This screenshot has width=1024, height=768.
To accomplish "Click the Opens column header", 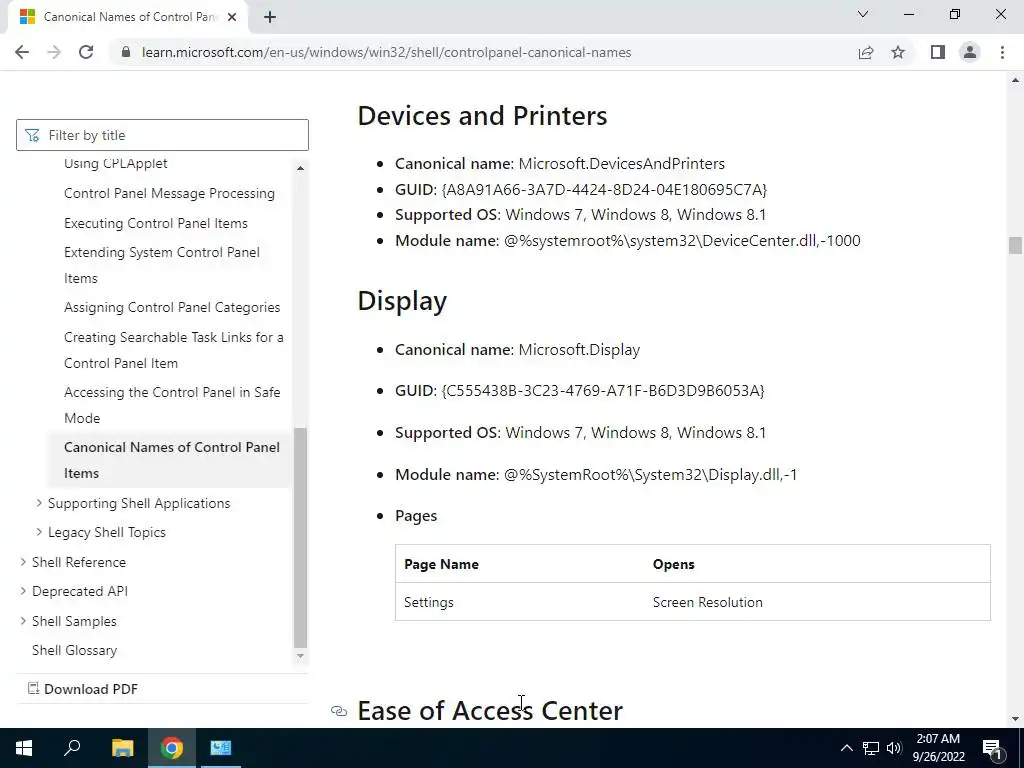I will tap(673, 564).
